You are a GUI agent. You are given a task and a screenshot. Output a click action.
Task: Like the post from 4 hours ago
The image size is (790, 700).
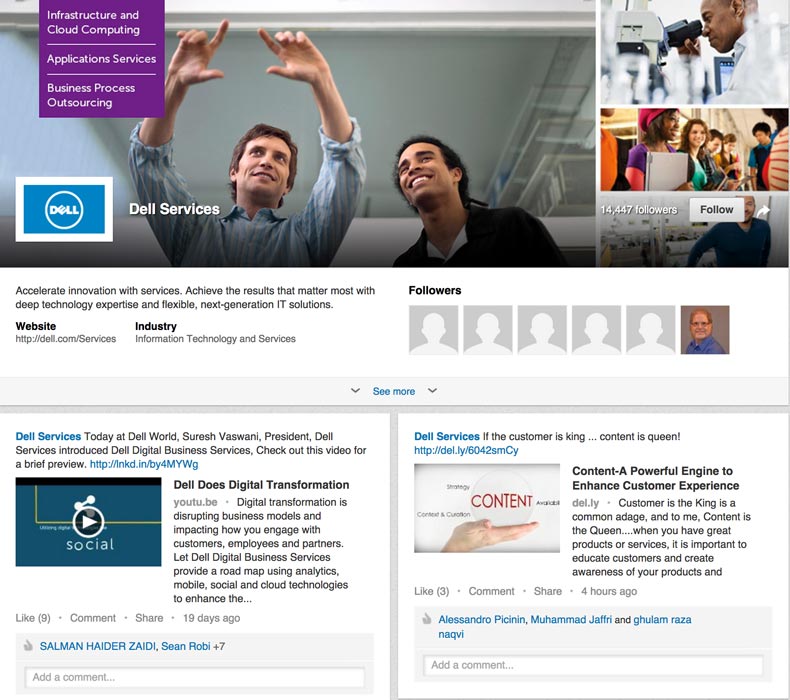click(431, 591)
